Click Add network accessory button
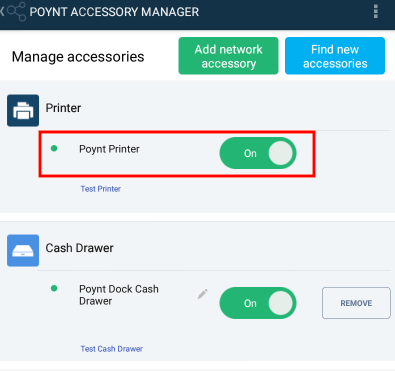Viewport: 395px width, 371px height. (x=228, y=56)
